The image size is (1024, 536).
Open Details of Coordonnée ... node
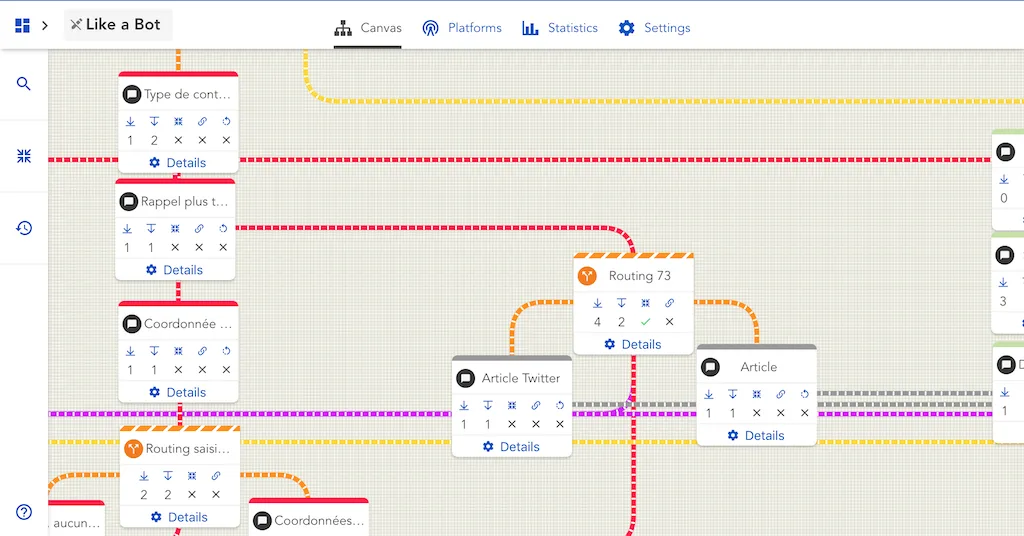(178, 392)
